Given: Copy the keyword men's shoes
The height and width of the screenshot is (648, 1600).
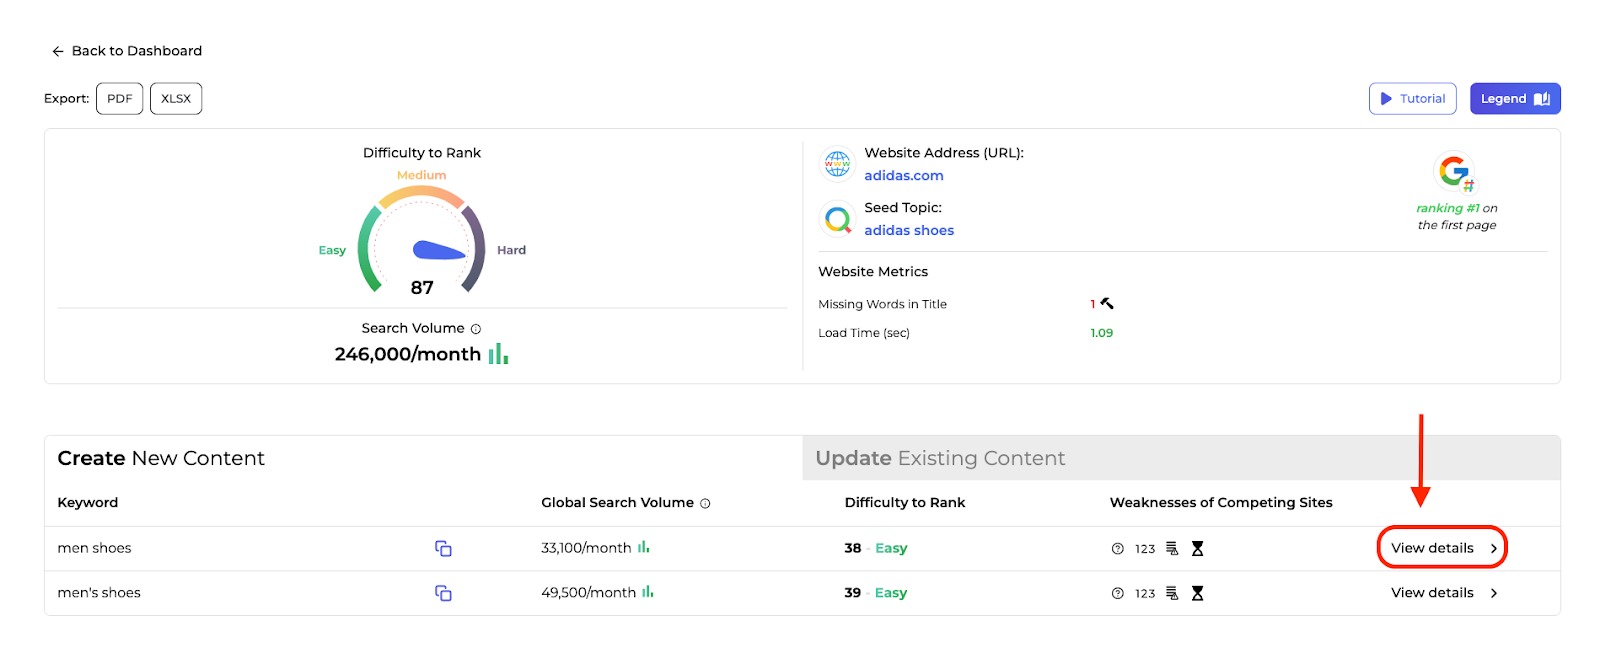Looking at the screenshot, I should pos(443,593).
